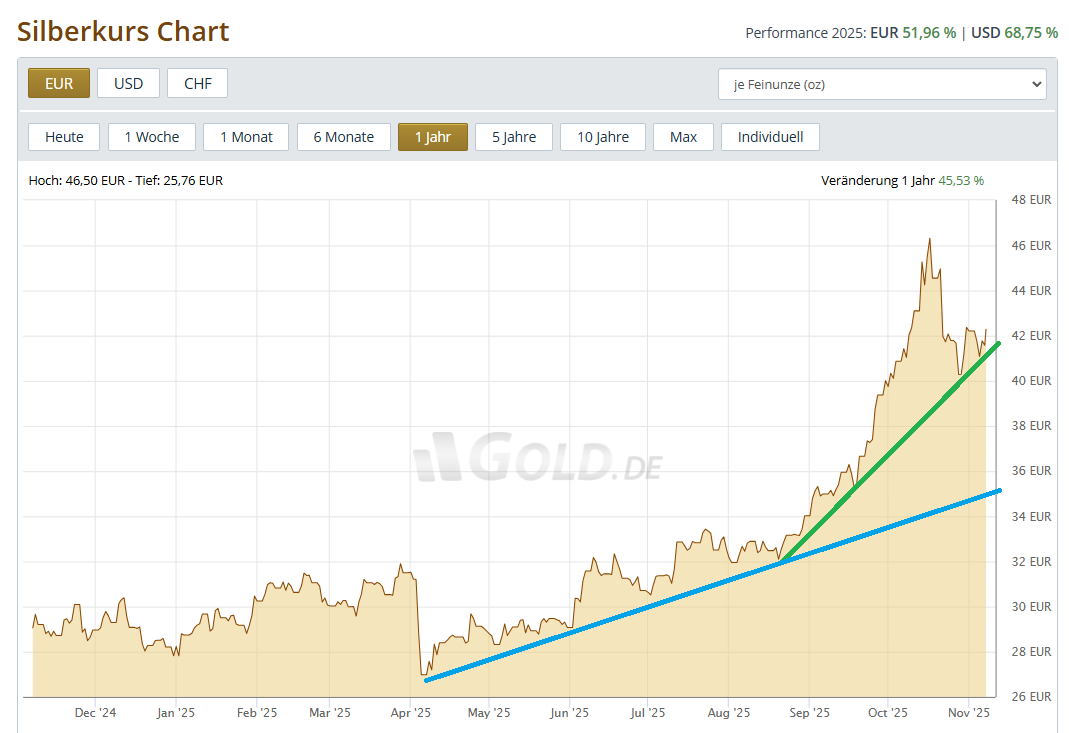Screen dimensions: 1069x733
Task: Switch currency to CHF
Action: [x=197, y=83]
